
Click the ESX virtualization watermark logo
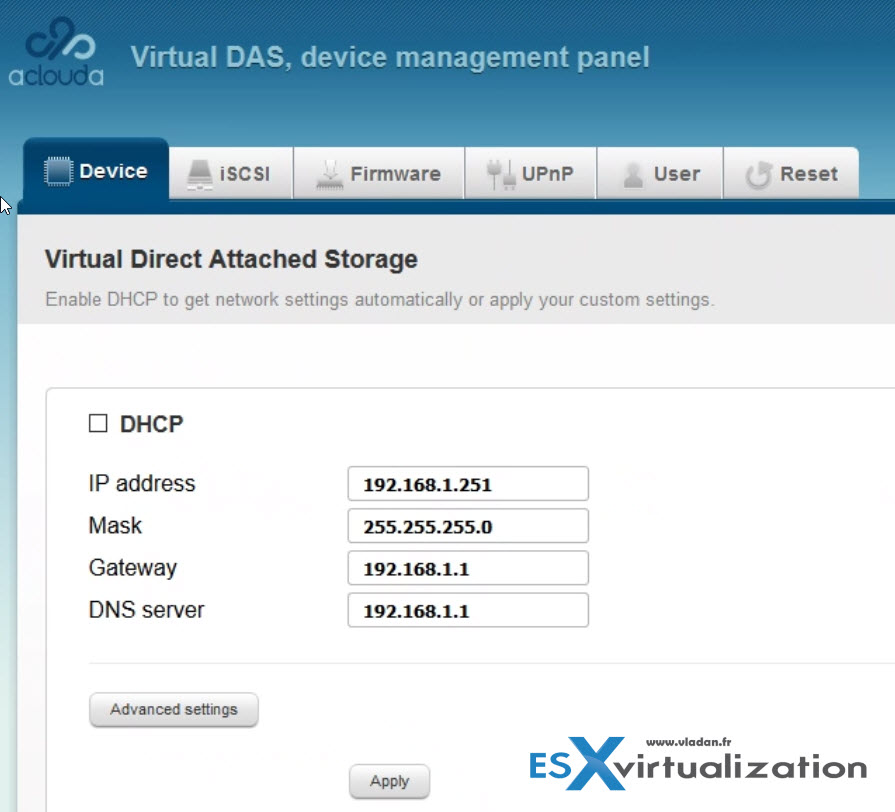[698, 763]
